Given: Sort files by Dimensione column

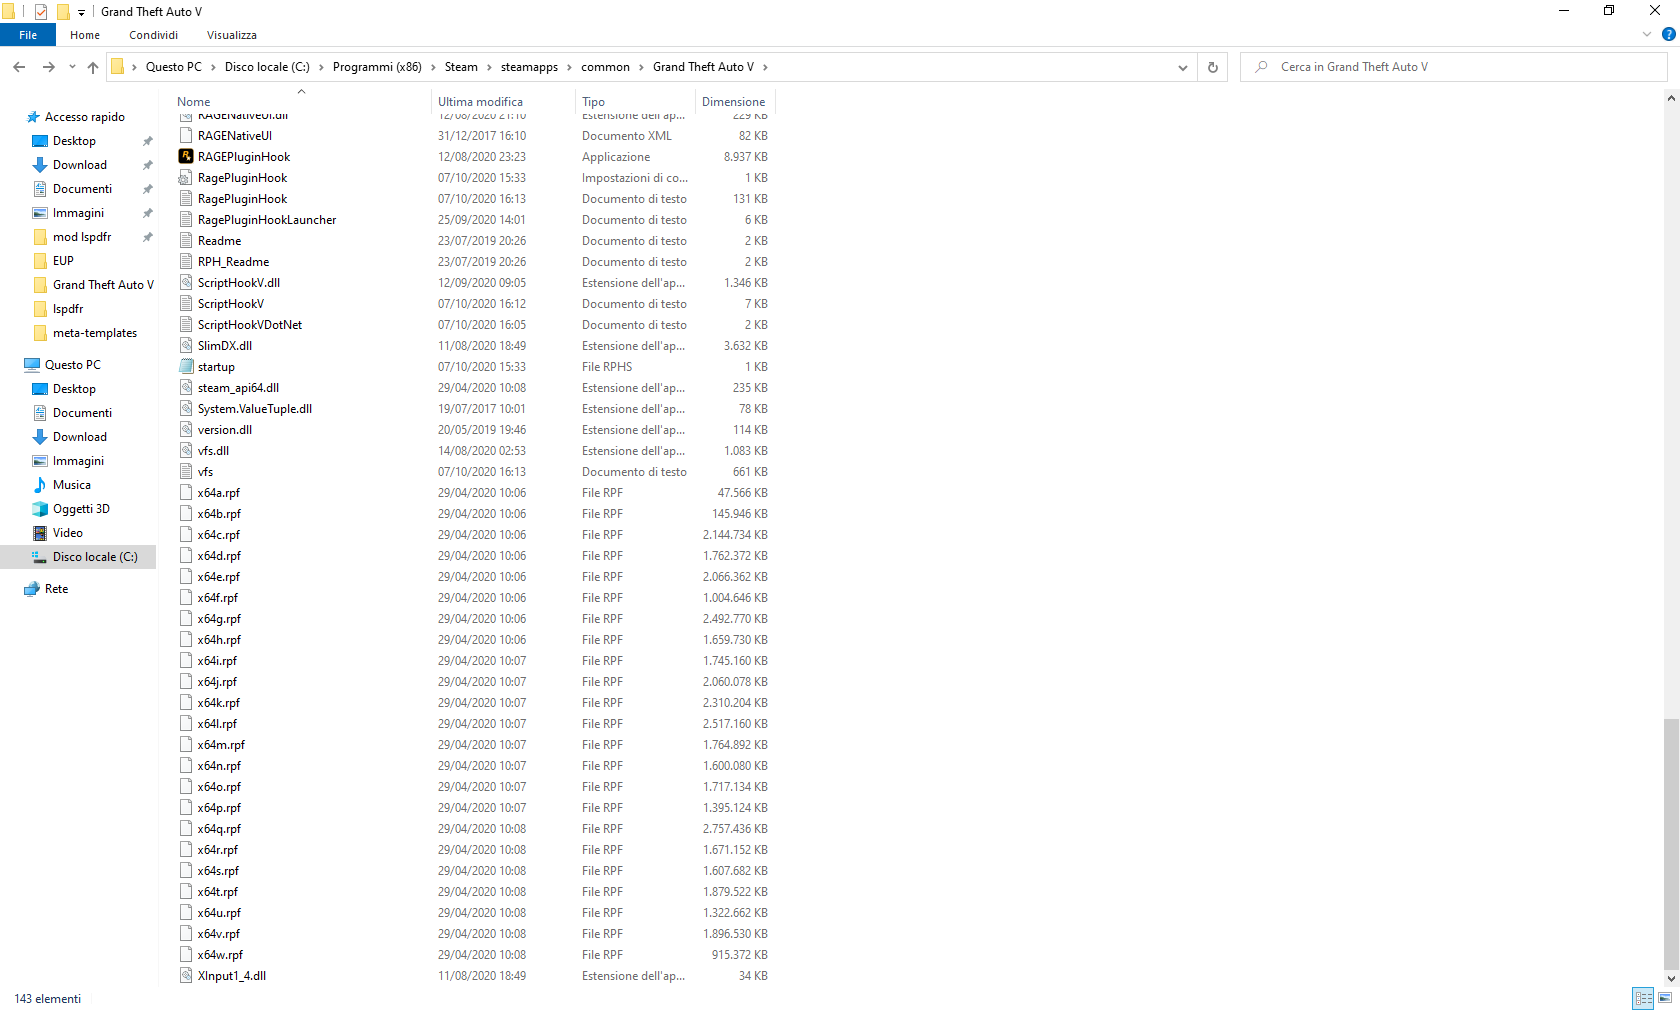Looking at the screenshot, I should (734, 101).
